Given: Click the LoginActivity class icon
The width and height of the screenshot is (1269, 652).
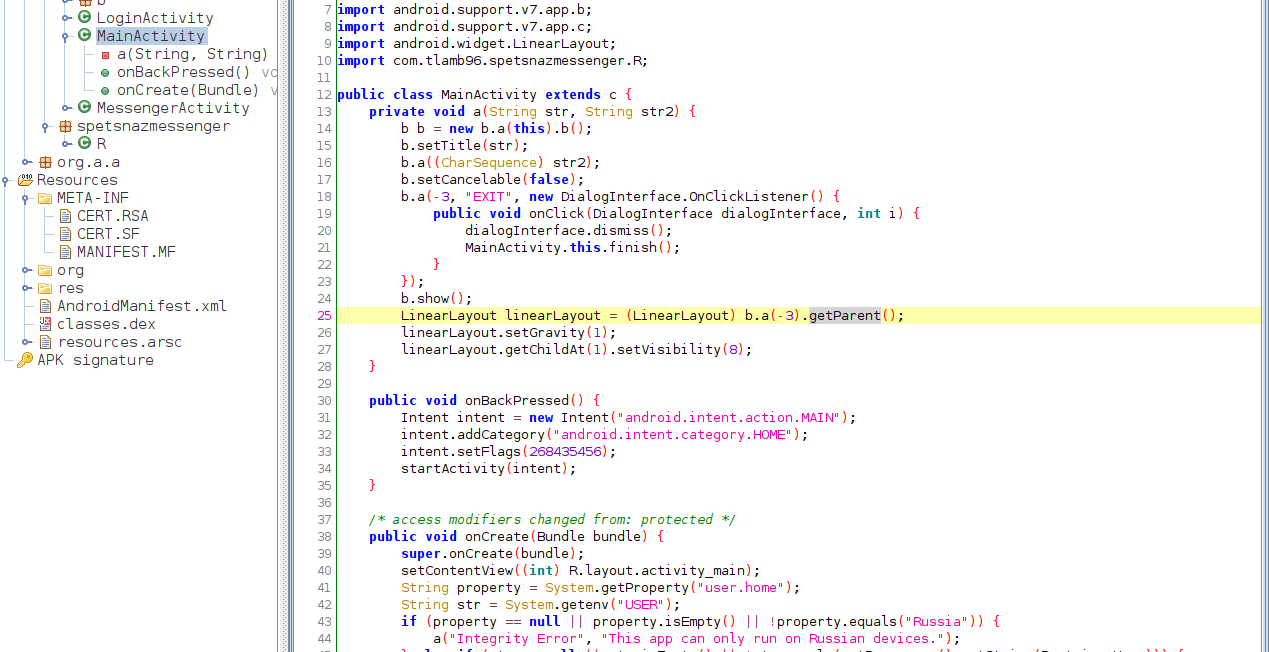Looking at the screenshot, I should 85,18.
